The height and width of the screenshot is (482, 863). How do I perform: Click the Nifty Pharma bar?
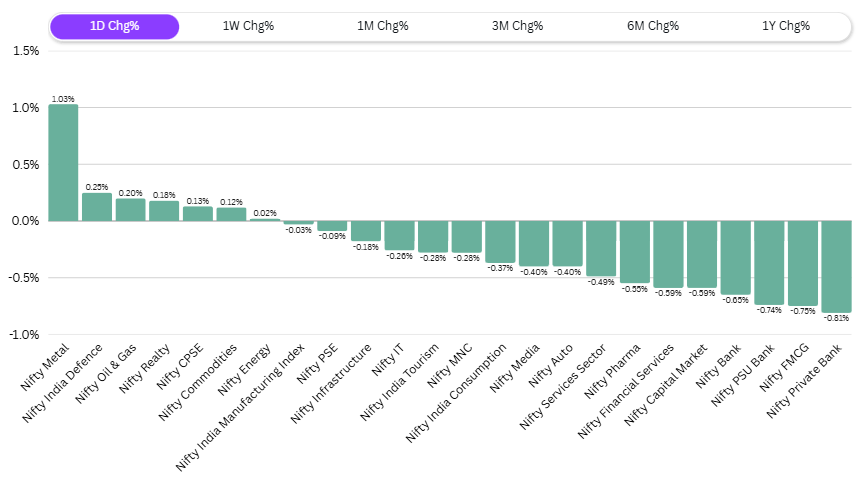coord(635,252)
